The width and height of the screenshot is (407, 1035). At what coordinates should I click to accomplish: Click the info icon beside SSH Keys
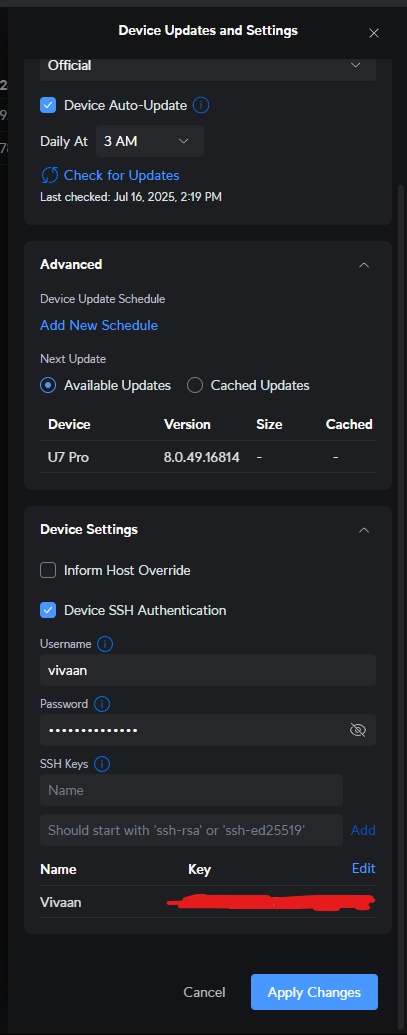102,764
